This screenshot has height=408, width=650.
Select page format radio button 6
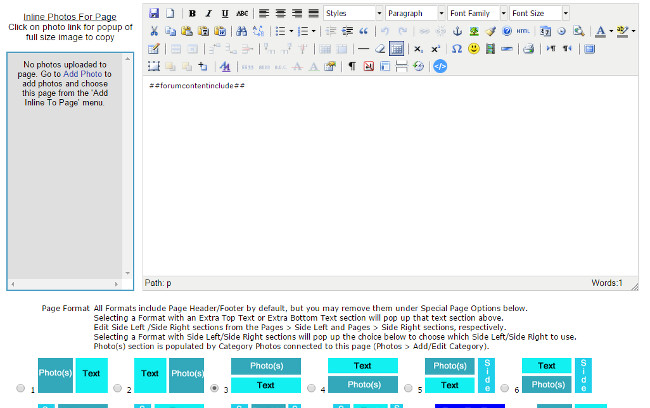[505, 388]
